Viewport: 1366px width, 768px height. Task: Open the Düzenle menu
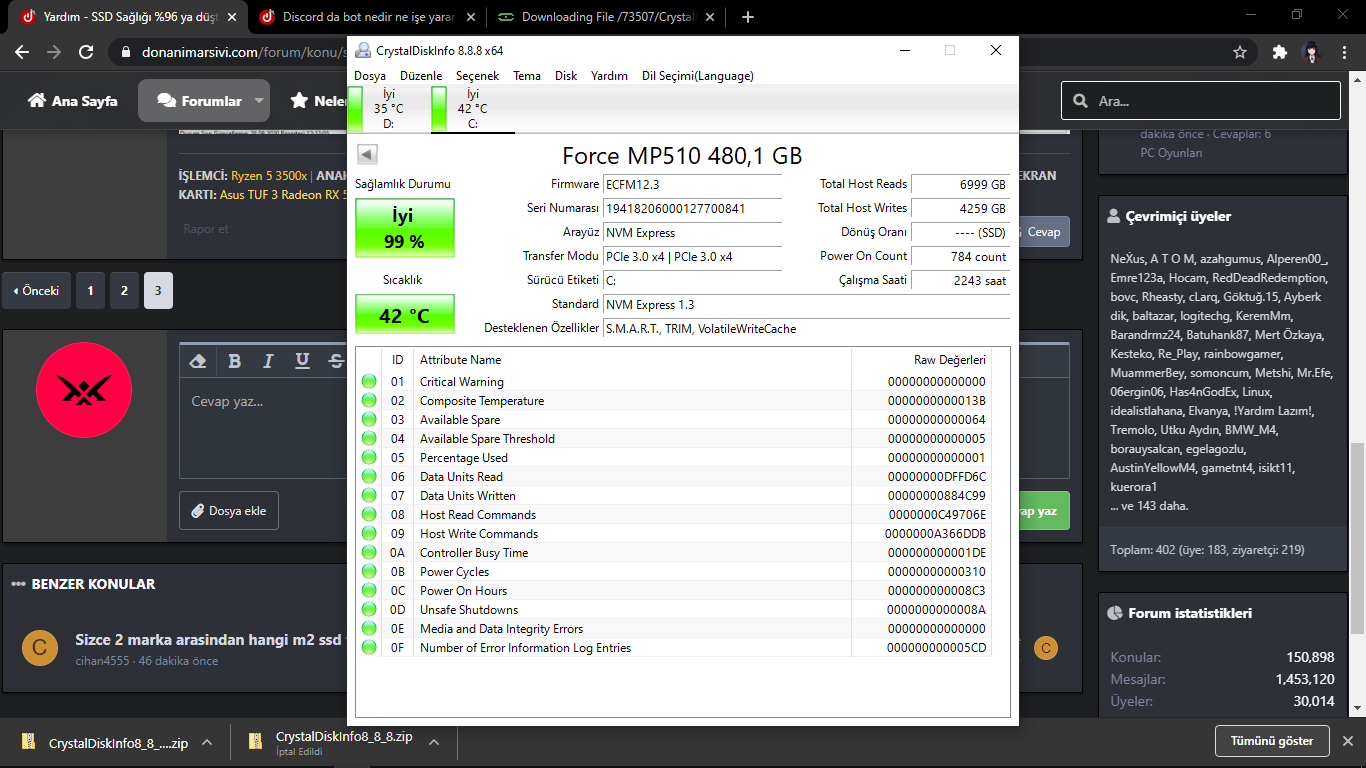(x=421, y=76)
